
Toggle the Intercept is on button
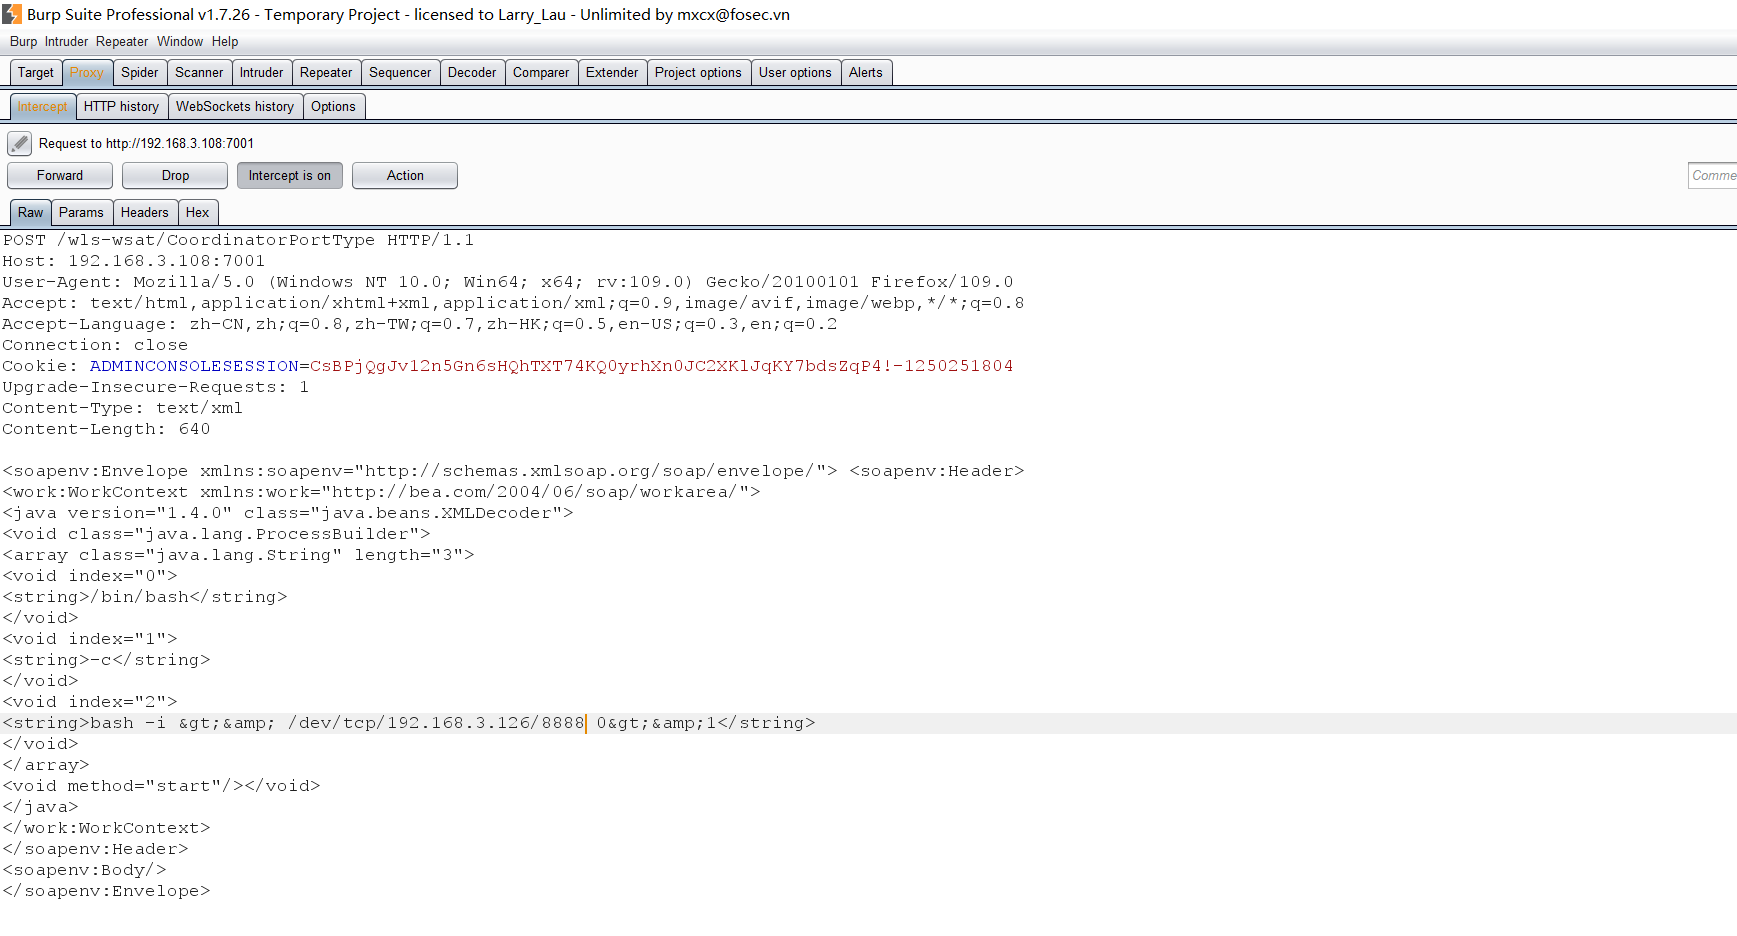coord(290,176)
